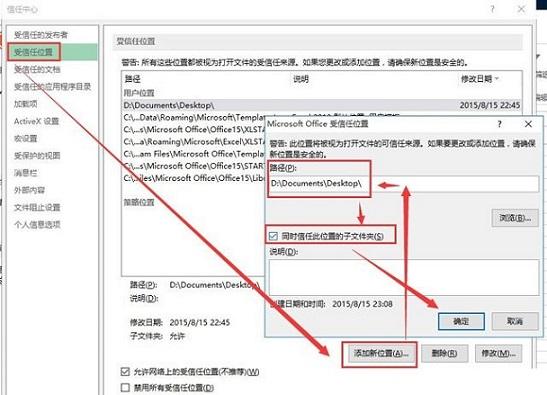The width and height of the screenshot is (547, 395).
Task: Click the 路径(P) input field in dialog
Action: click(403, 184)
